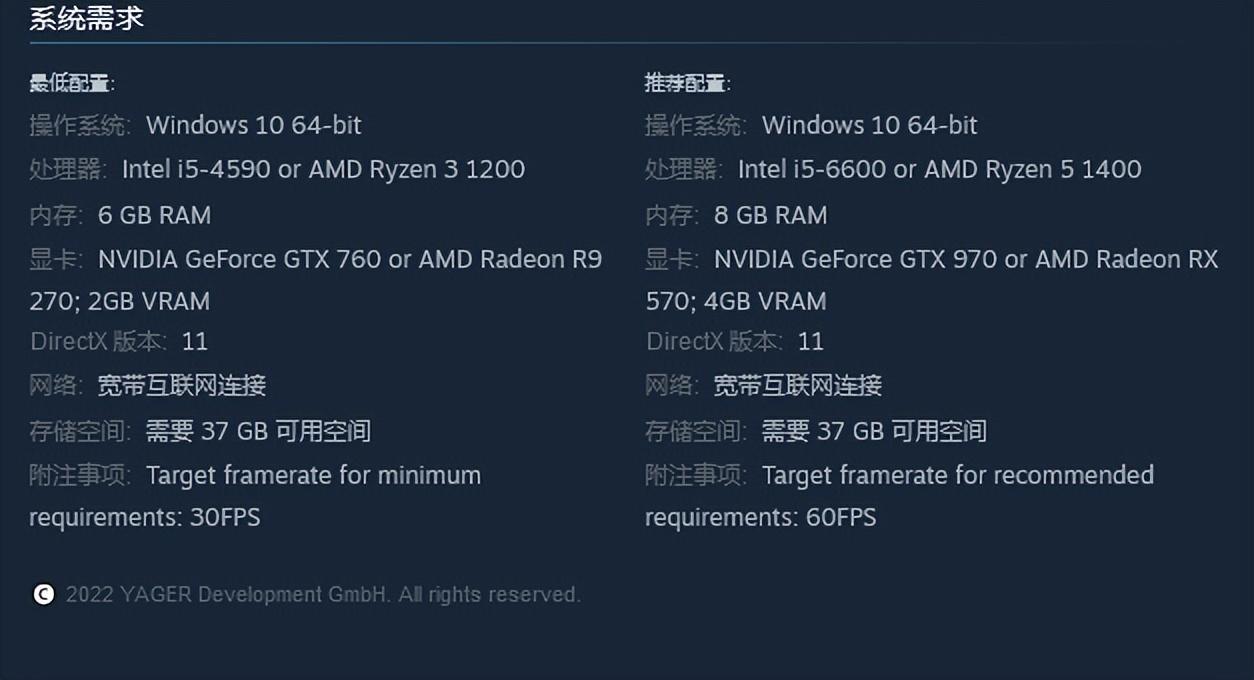Click the minimum 宽带互联网连接 network text
This screenshot has height=680, width=1254.
coord(182,385)
